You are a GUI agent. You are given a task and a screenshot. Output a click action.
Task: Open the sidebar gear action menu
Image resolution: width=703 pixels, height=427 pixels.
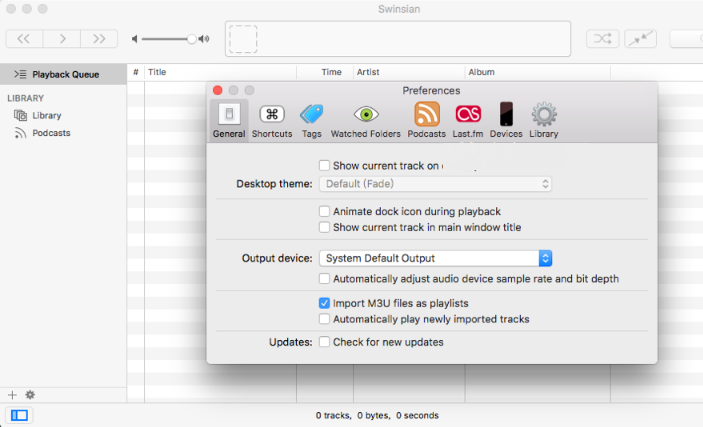(x=30, y=395)
